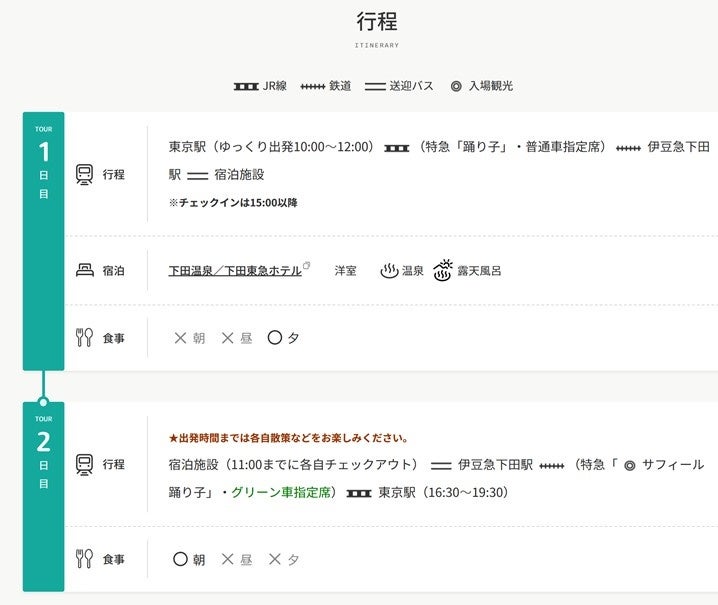Click Day 2 breakfast 朝 circle mark
Screen dimensions: 718x605
pos(180,559)
